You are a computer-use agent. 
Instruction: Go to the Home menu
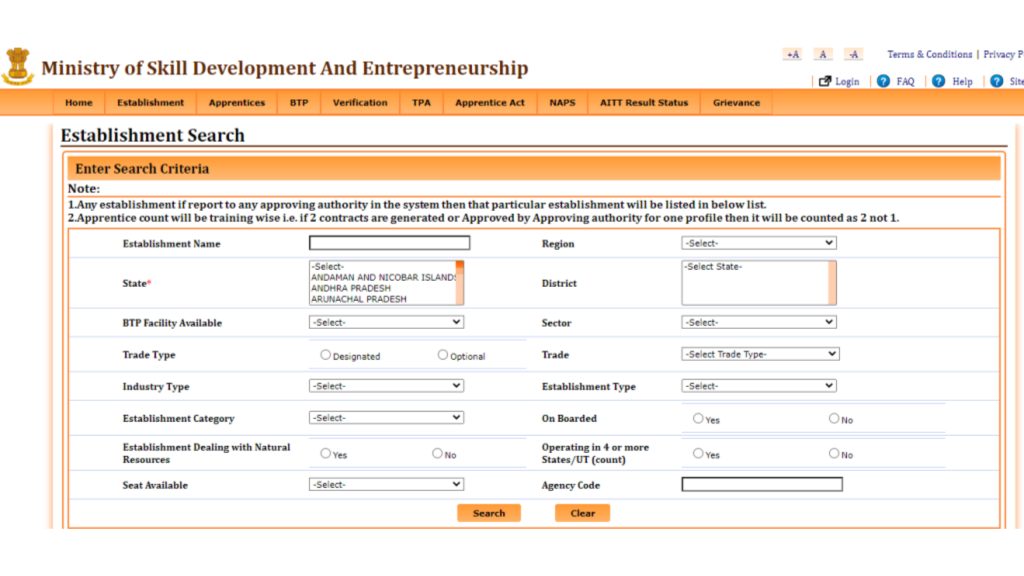pos(78,103)
